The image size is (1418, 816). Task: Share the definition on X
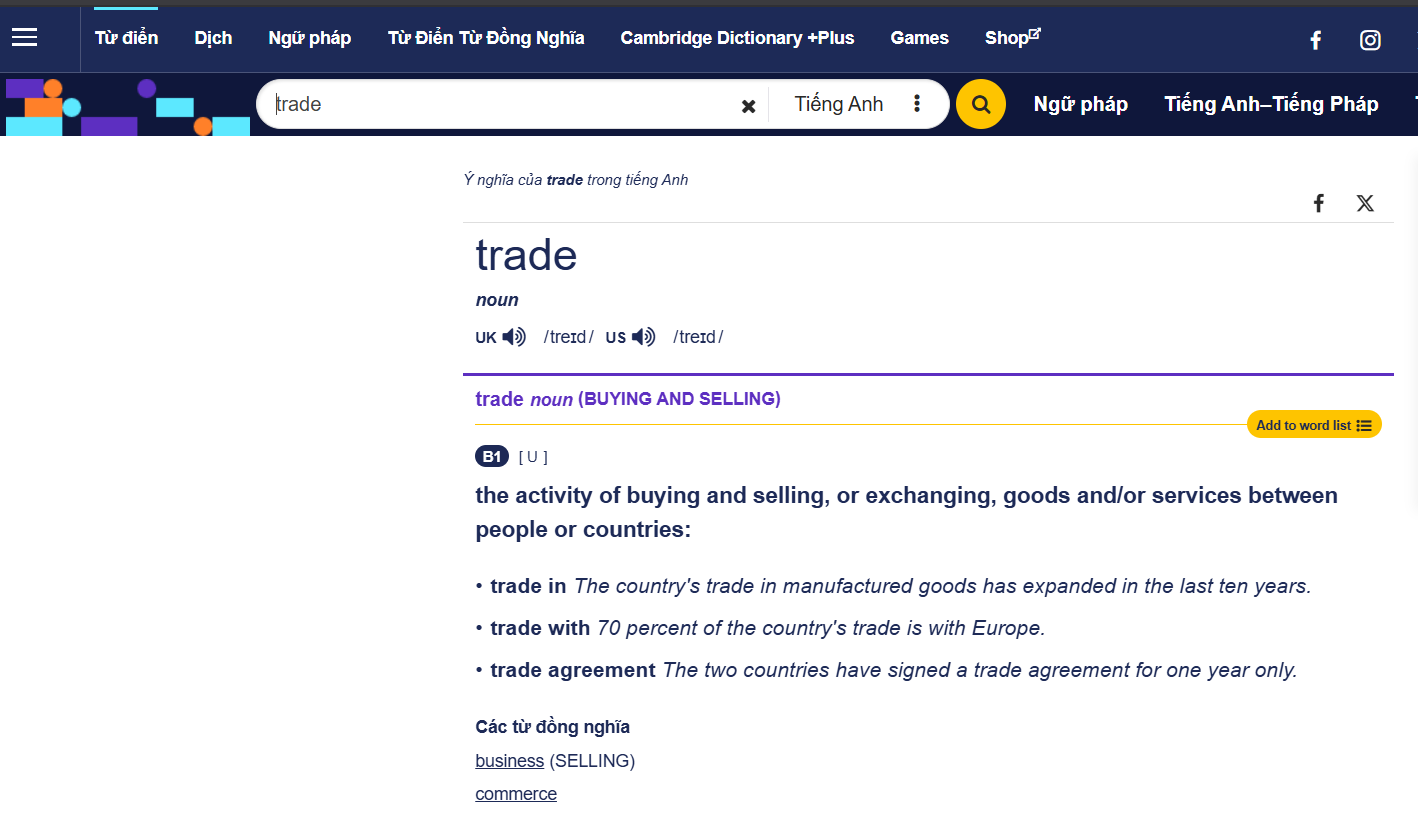click(1365, 204)
